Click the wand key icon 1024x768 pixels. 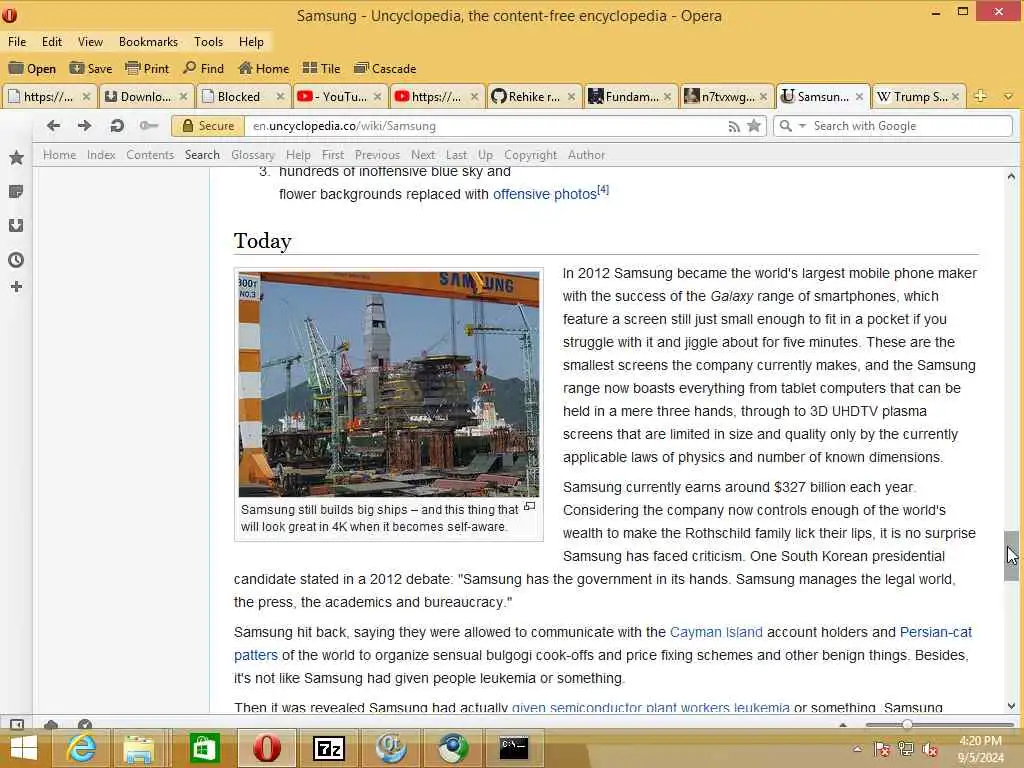click(149, 125)
